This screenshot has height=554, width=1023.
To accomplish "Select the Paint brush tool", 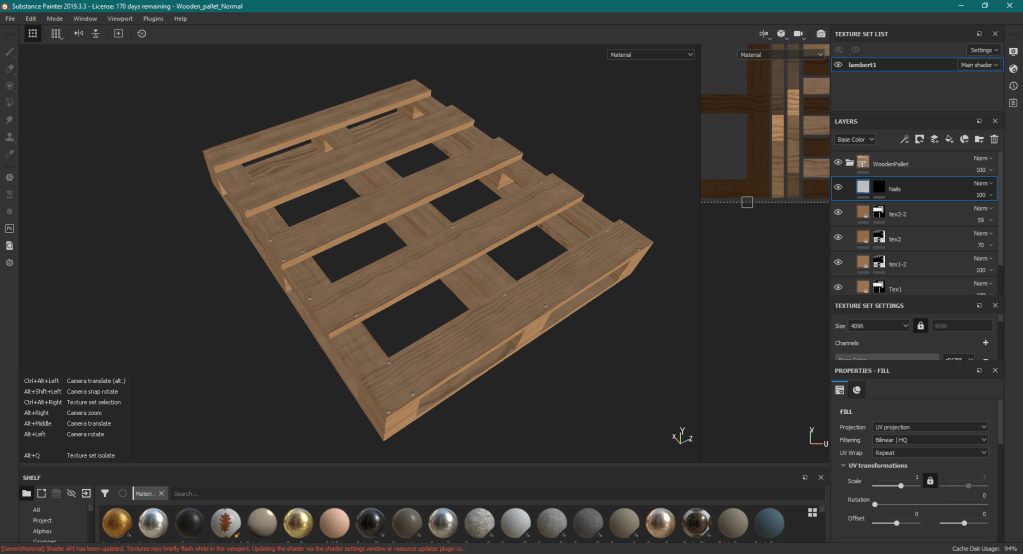I will click(x=10, y=51).
